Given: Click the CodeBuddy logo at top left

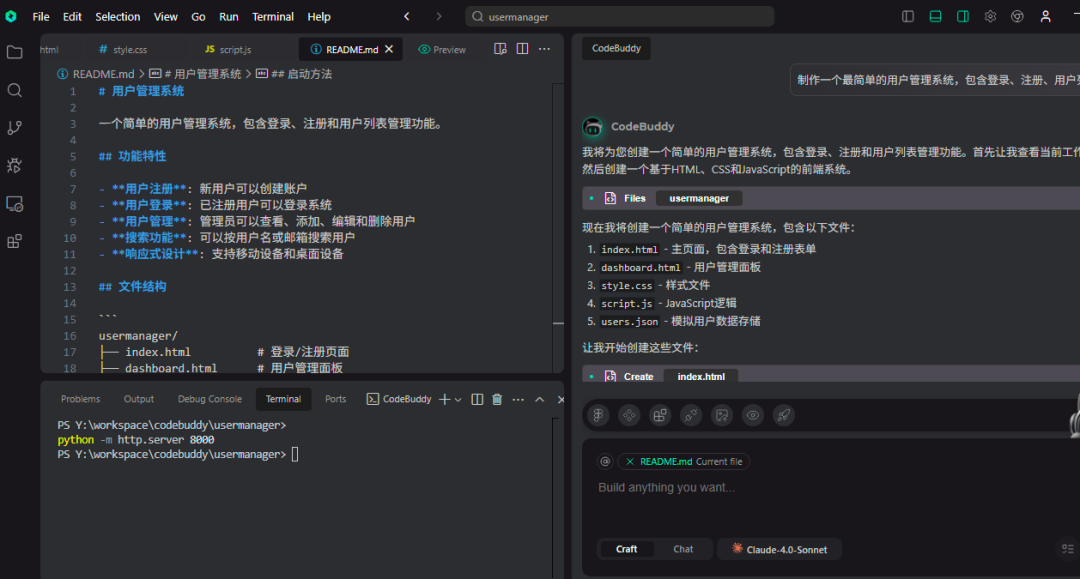Looking at the screenshot, I should 11,17.
